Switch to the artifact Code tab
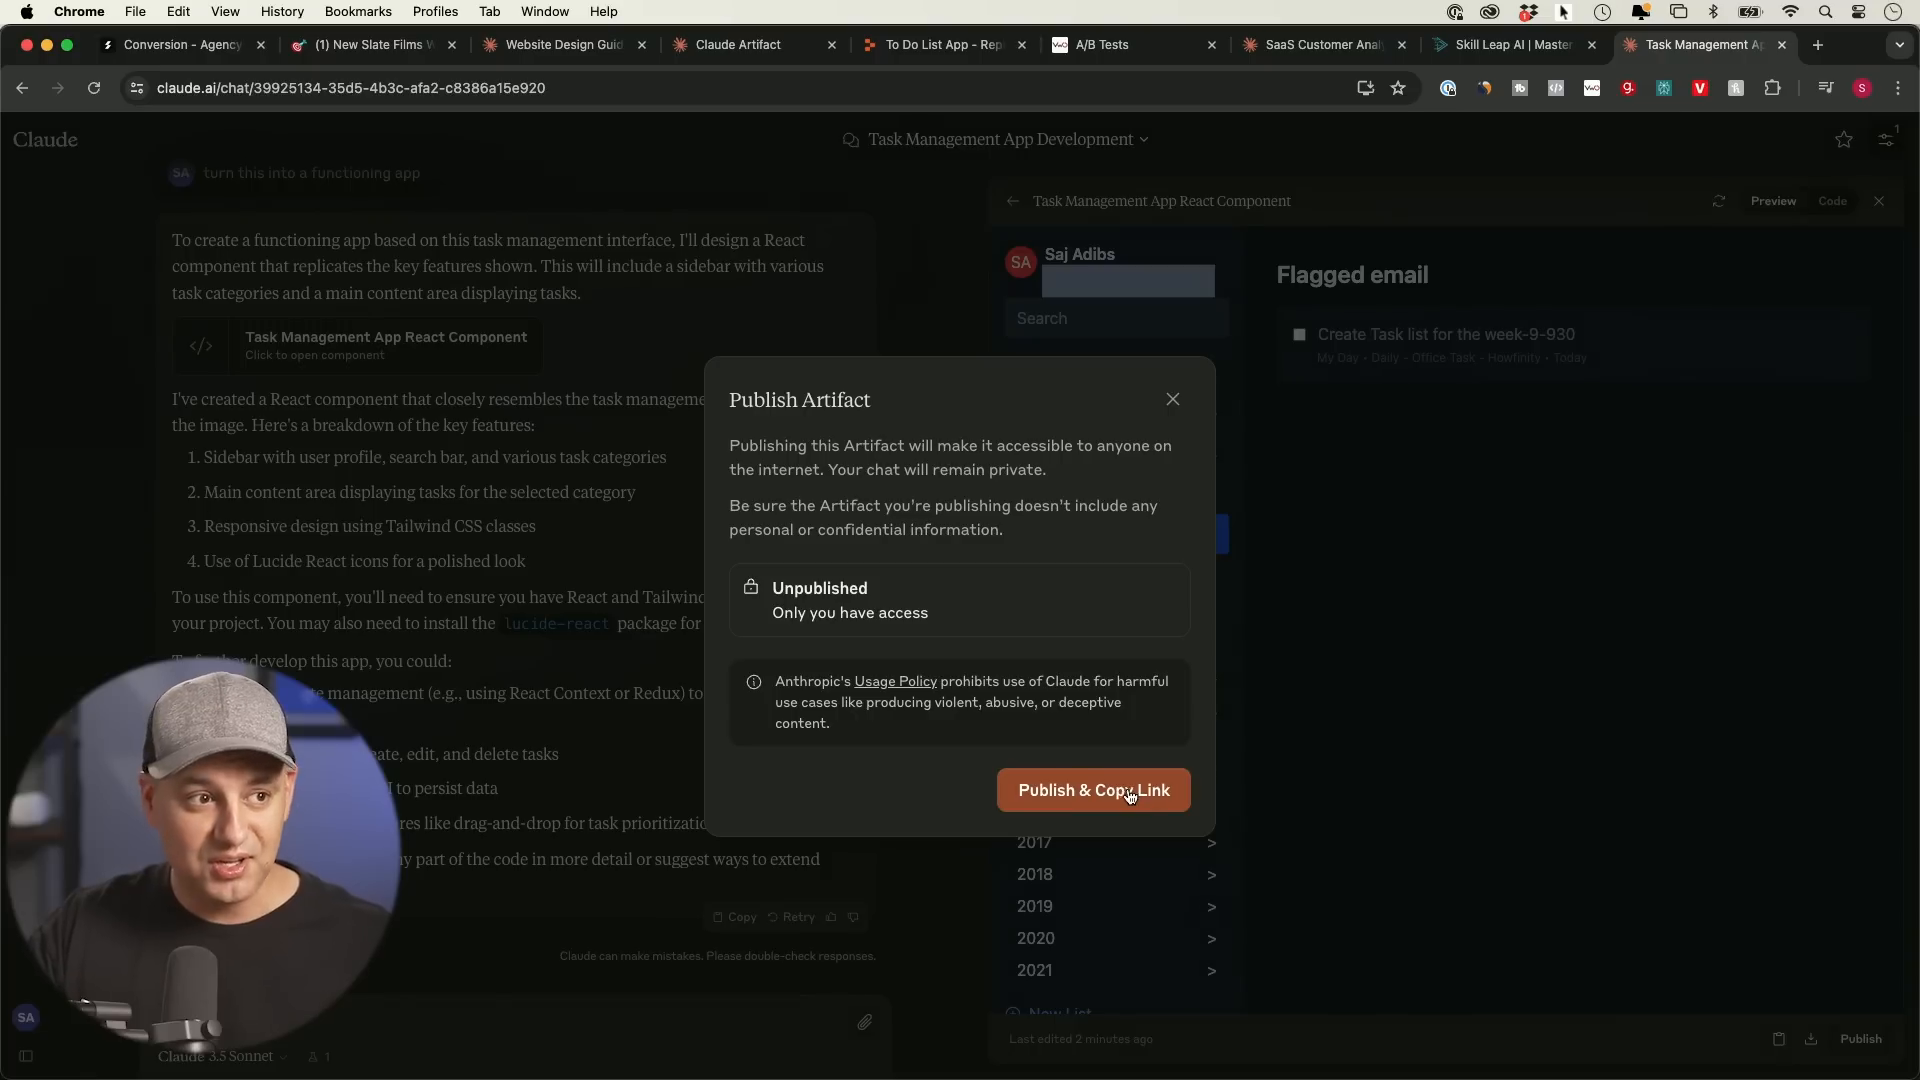Viewport: 1920px width, 1080px height. click(x=1832, y=201)
